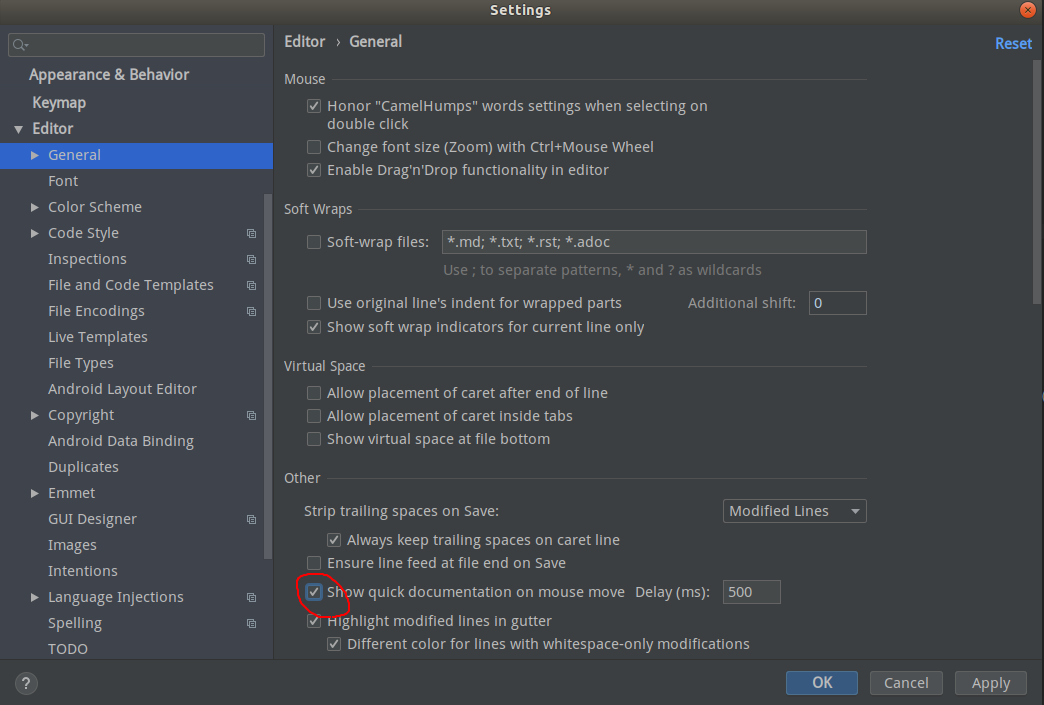Screen dimensions: 1044x705
Task: Select Live Templates in the sidebar
Action: [x=97, y=337]
